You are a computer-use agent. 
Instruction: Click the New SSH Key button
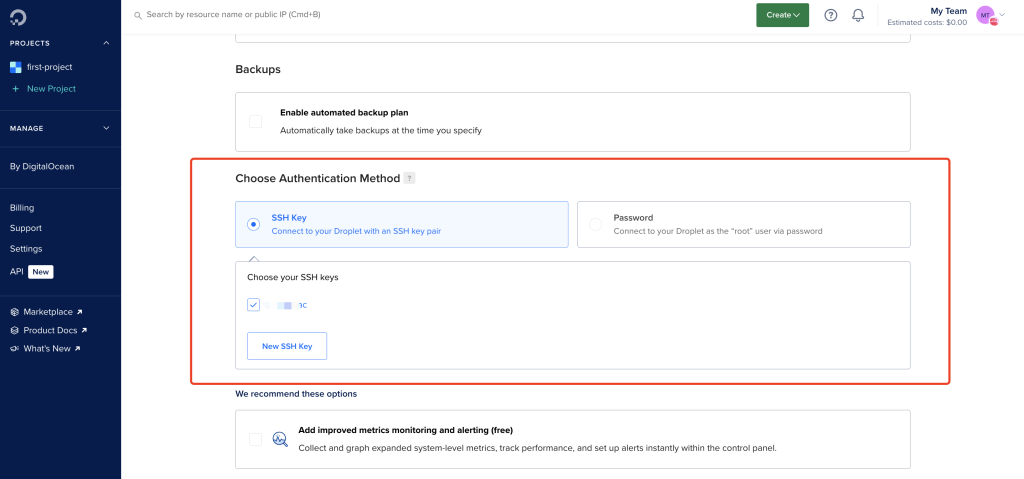[287, 346]
